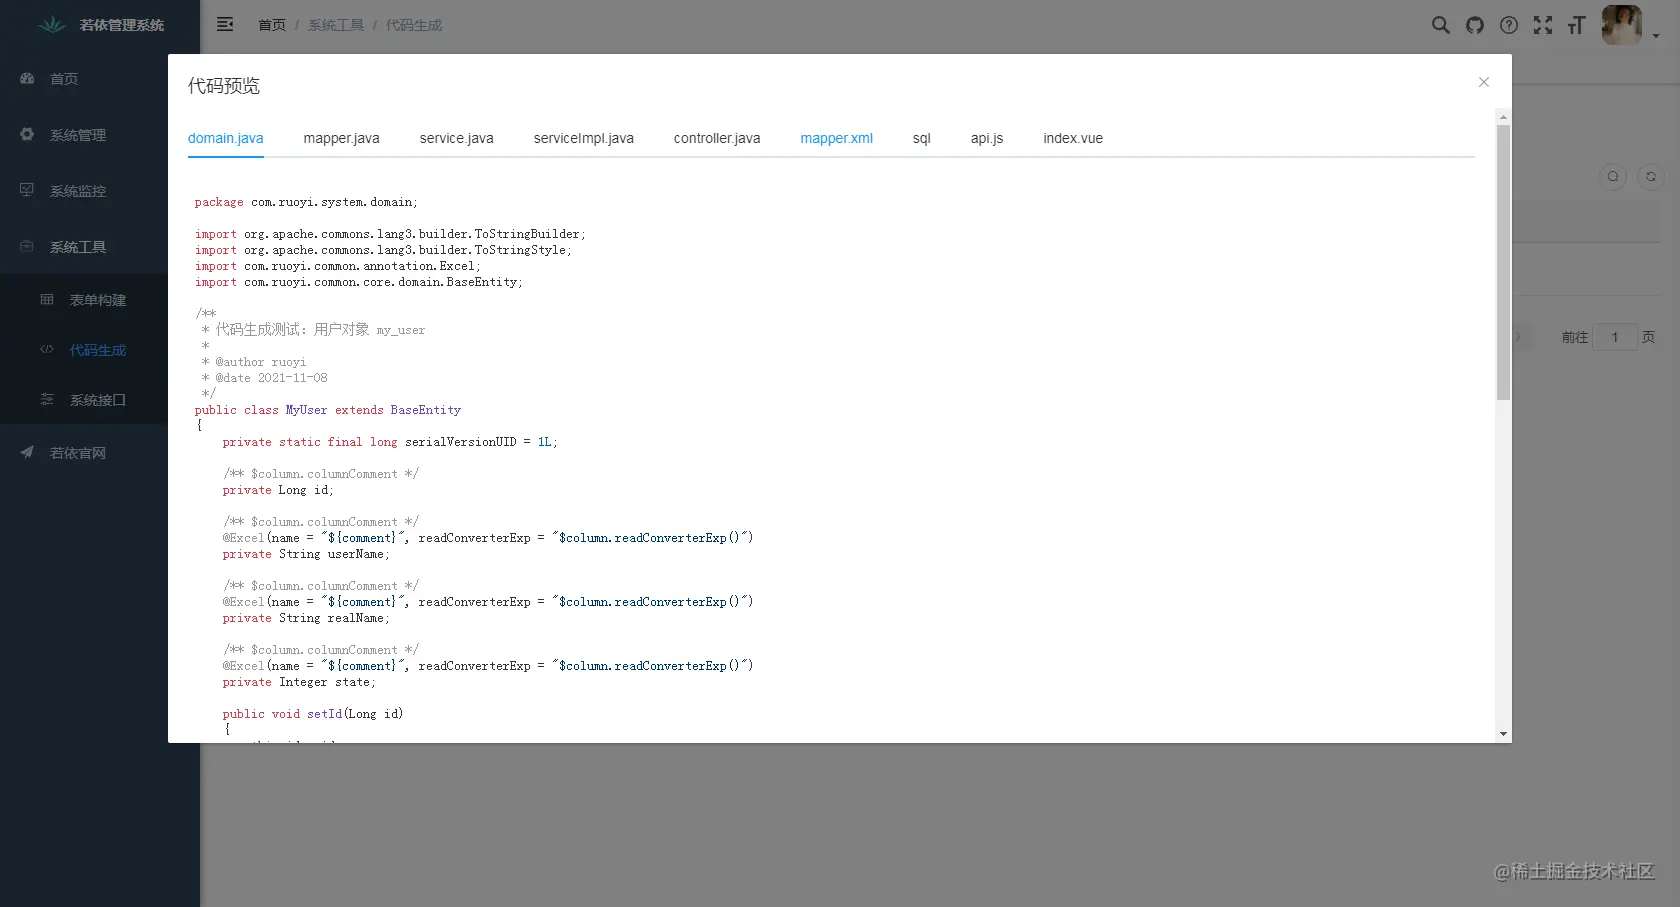1680x907 pixels.
Task: Switch to the sql tab
Action: click(922, 138)
